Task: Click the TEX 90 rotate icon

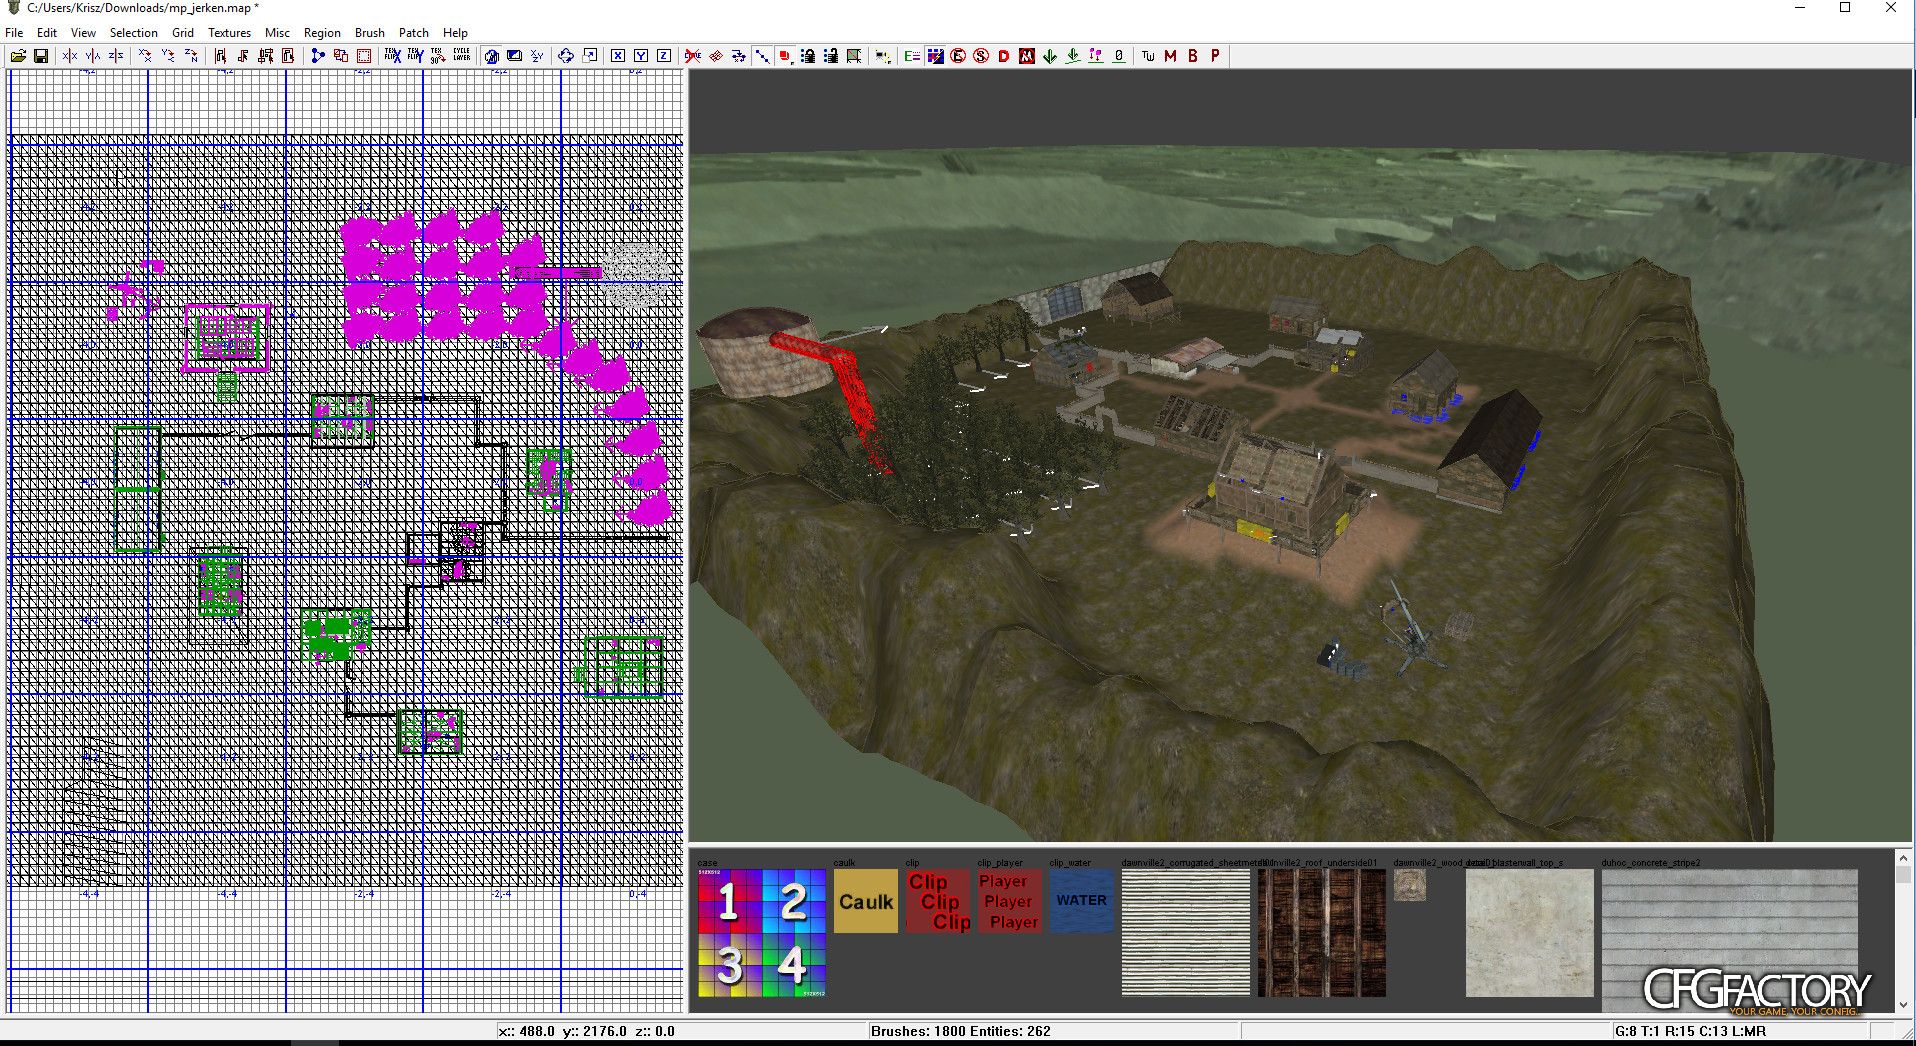Action: pos(438,56)
